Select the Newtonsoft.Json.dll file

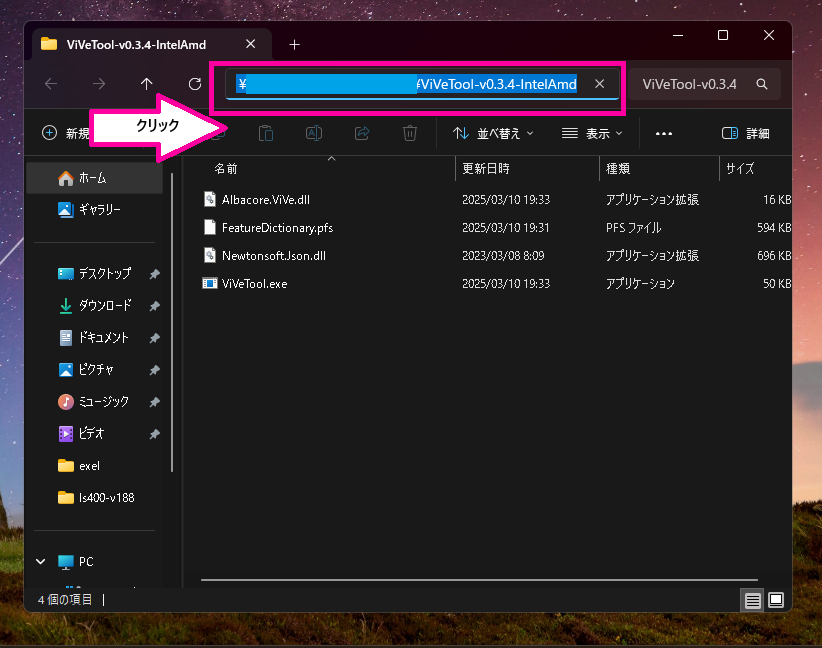274,256
